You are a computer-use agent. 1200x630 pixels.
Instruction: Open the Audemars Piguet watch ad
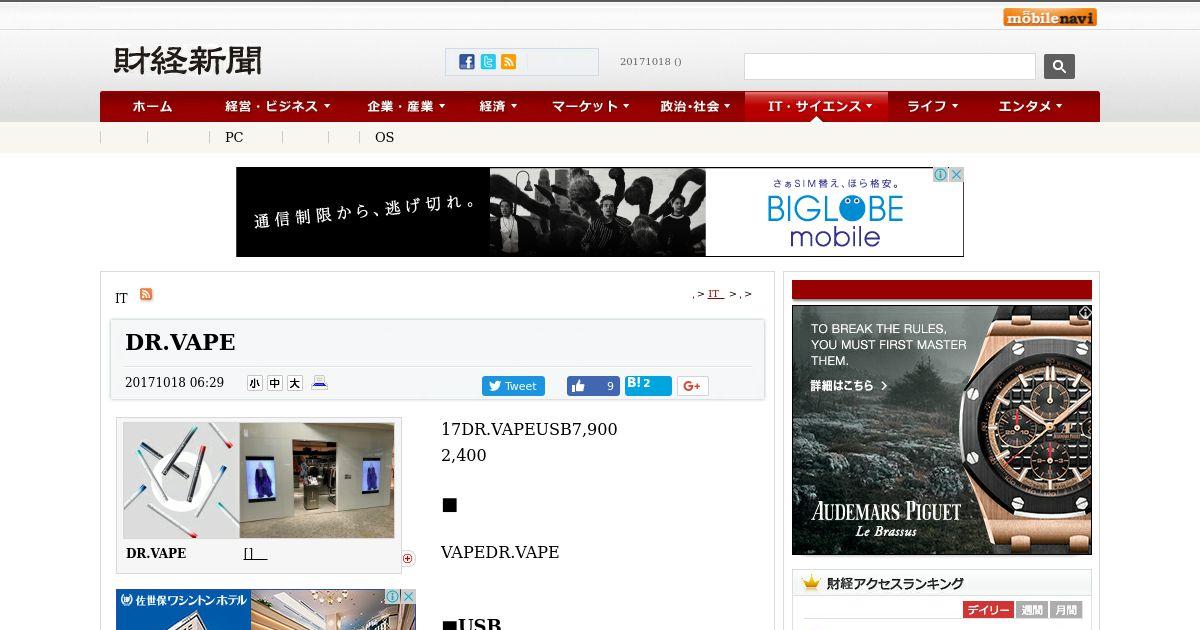pyautogui.click(x=941, y=430)
